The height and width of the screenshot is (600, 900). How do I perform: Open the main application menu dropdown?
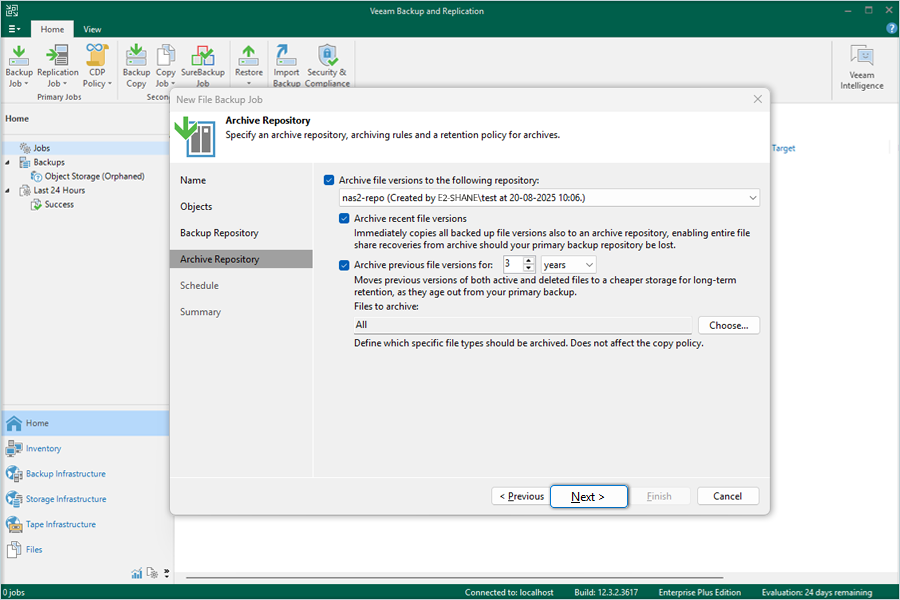tap(14, 29)
